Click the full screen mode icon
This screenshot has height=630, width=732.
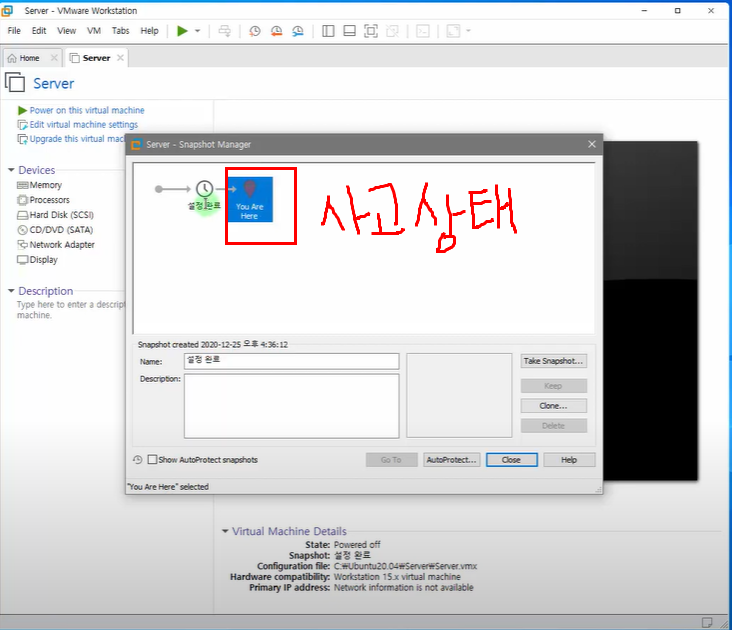pos(371,31)
